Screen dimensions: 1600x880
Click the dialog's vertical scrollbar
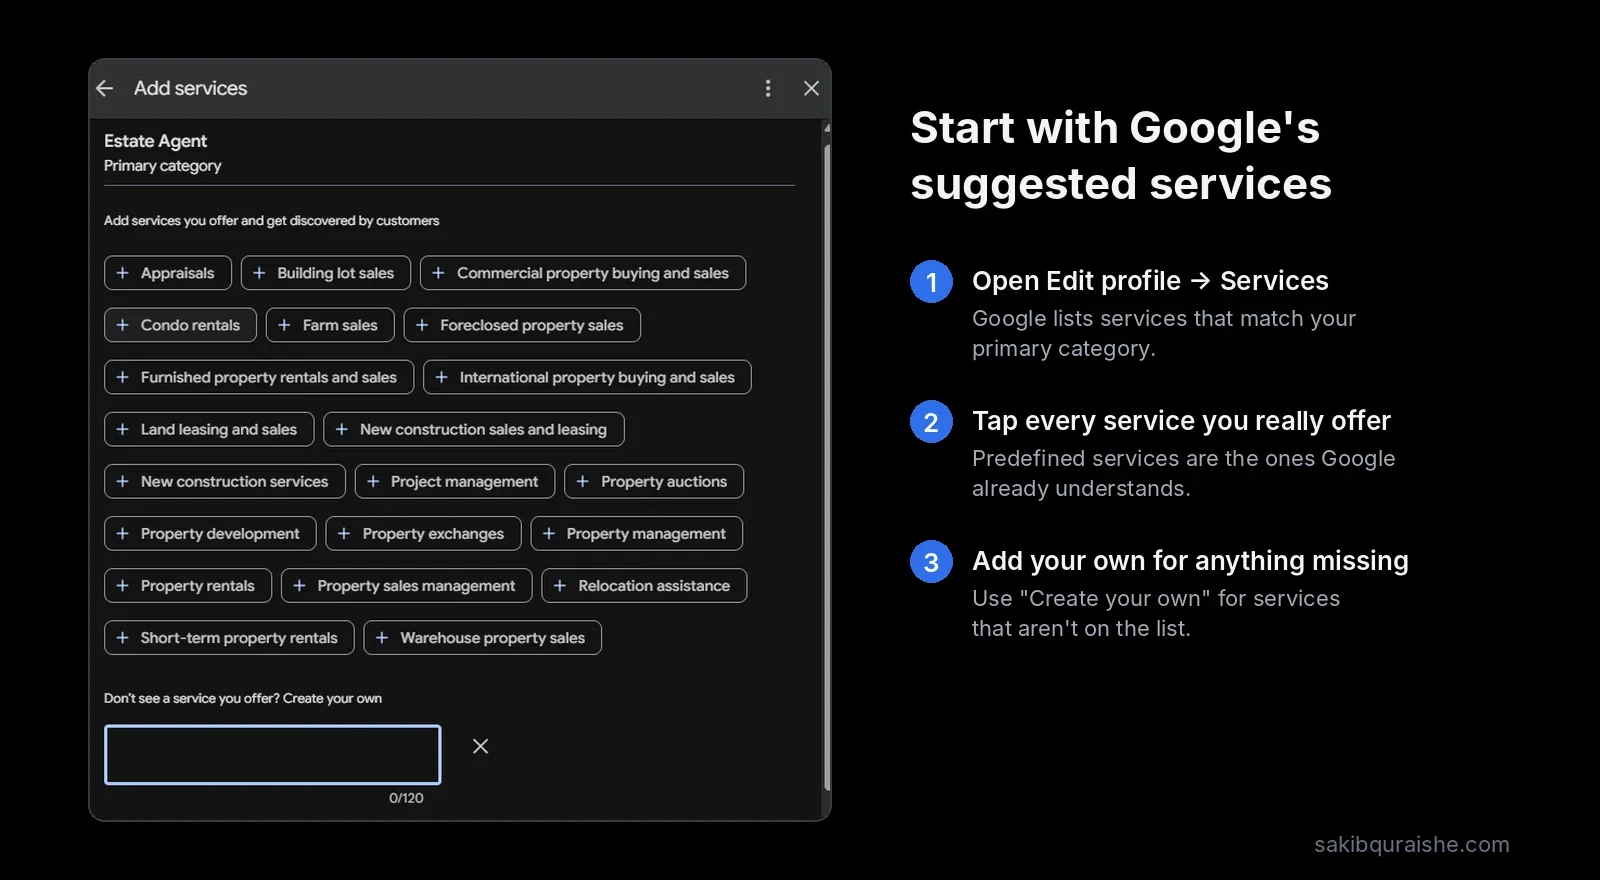[827, 466]
